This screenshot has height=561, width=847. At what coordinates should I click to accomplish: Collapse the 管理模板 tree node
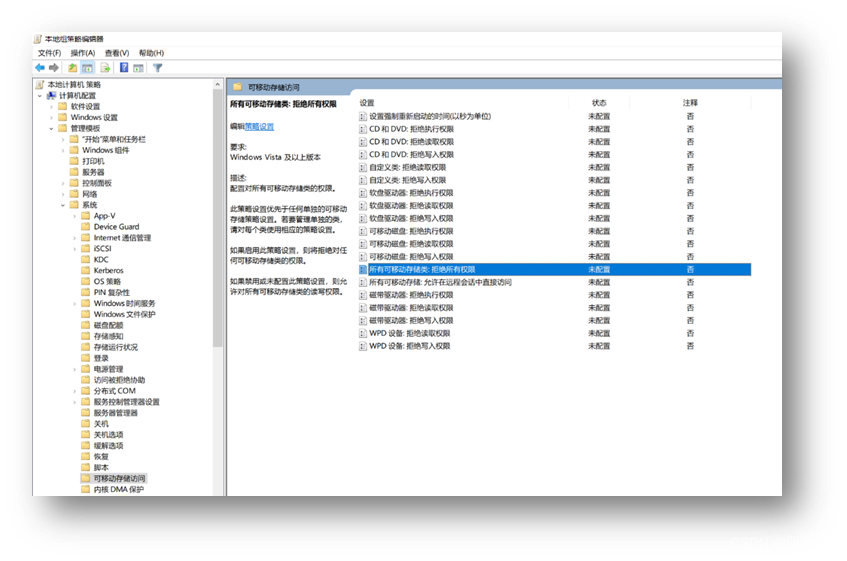click(x=51, y=129)
